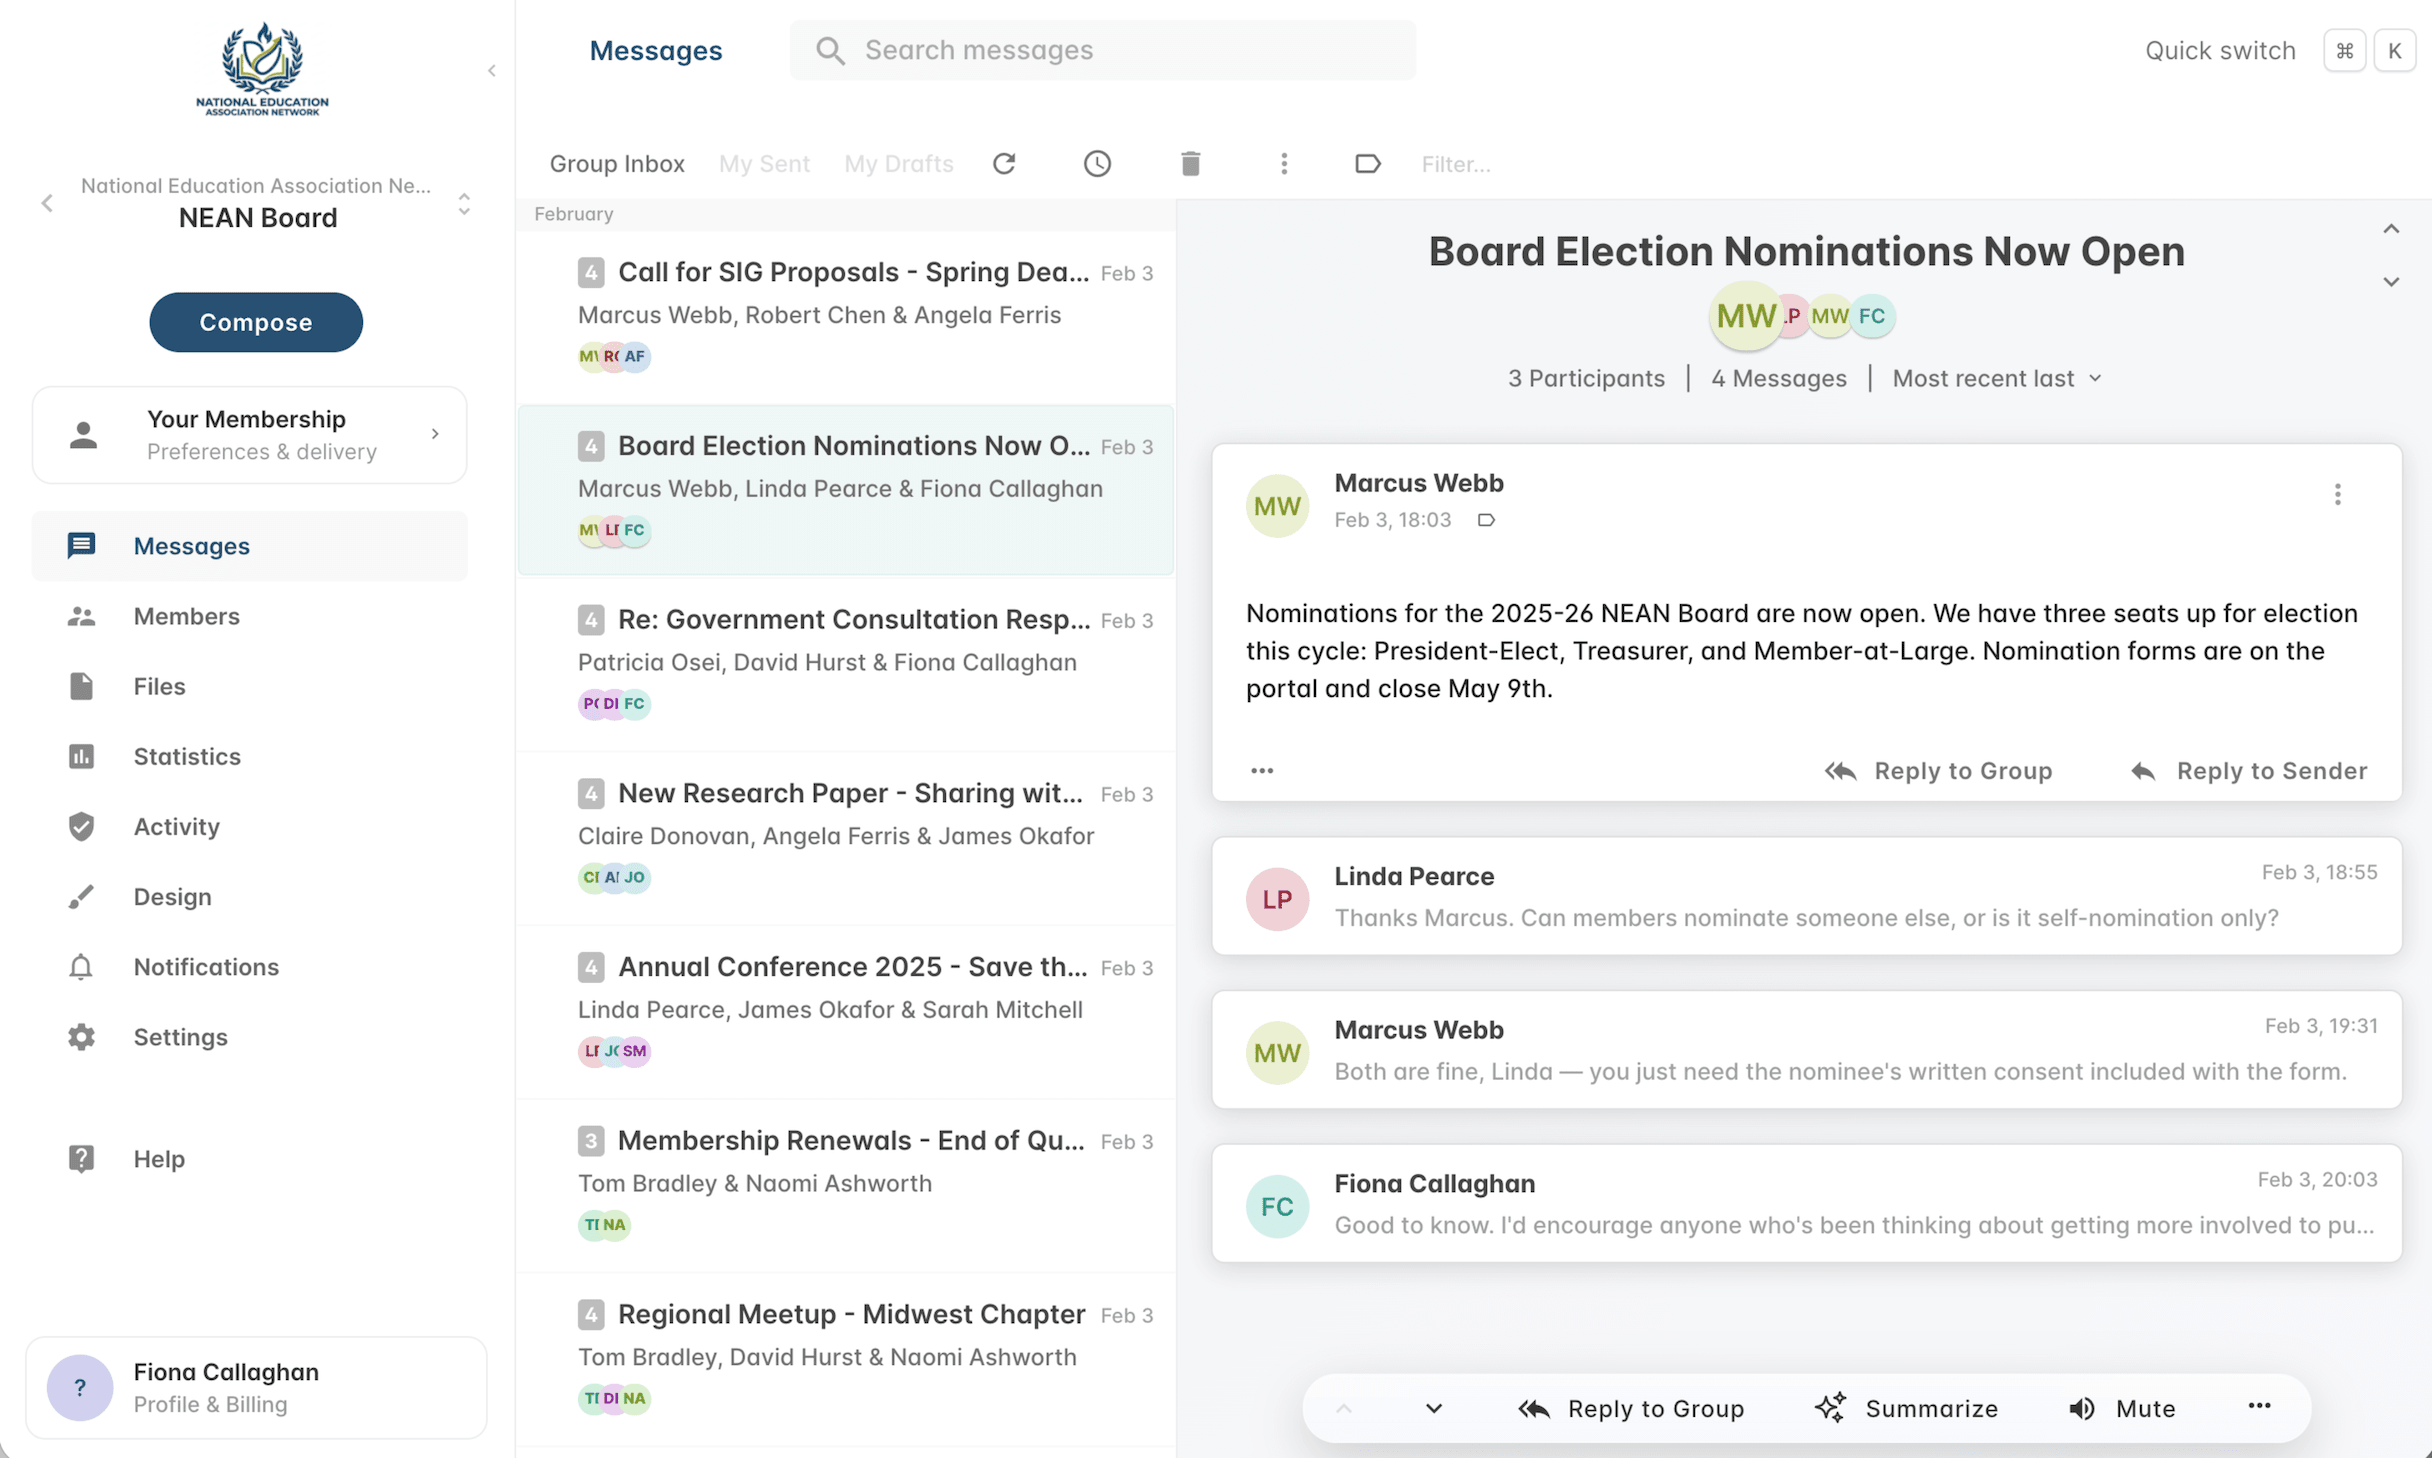Open the My Drafts tab
Screen dimensions: 2432x1458
click(x=898, y=163)
